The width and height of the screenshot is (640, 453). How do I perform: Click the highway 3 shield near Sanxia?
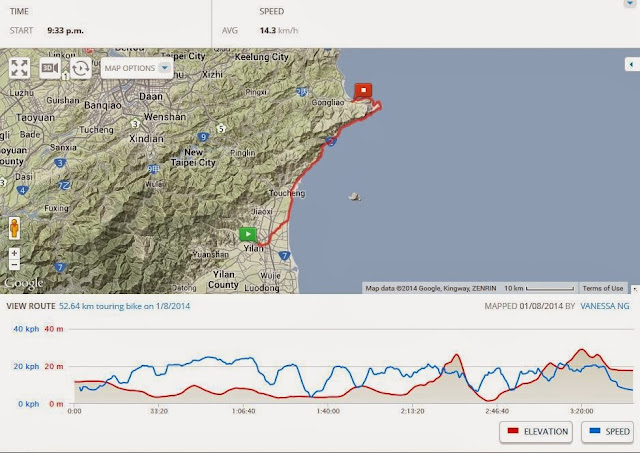[x=60, y=163]
